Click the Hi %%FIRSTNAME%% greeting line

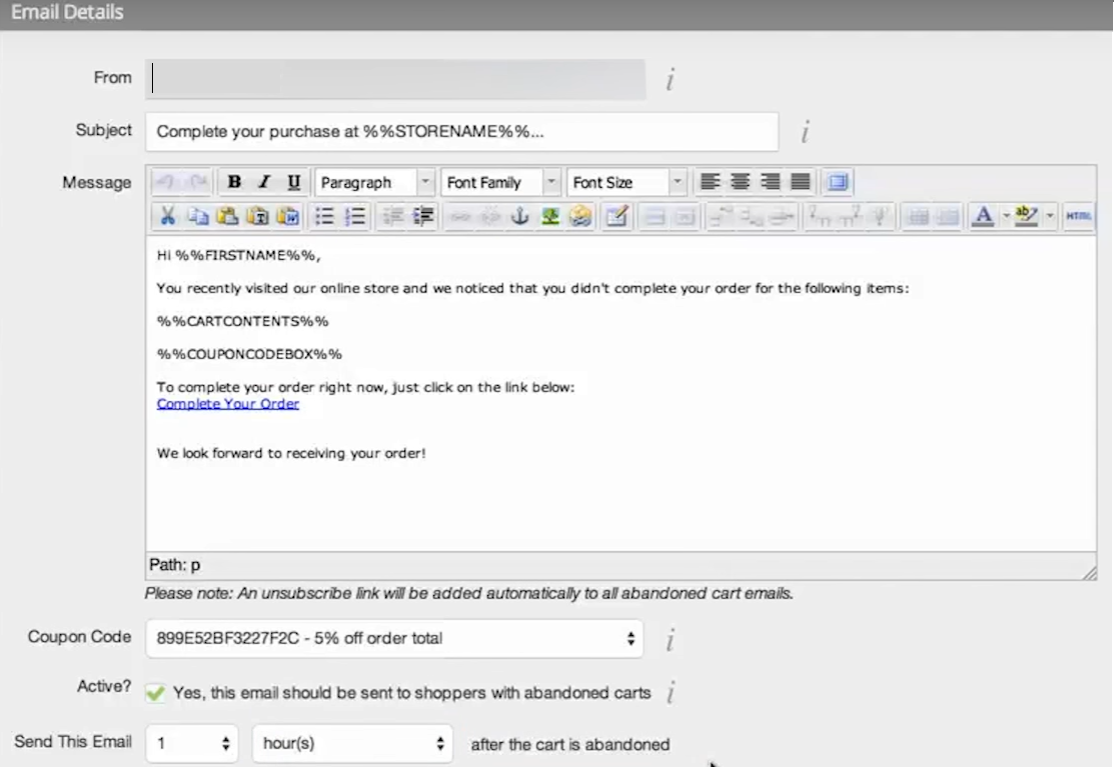point(239,255)
